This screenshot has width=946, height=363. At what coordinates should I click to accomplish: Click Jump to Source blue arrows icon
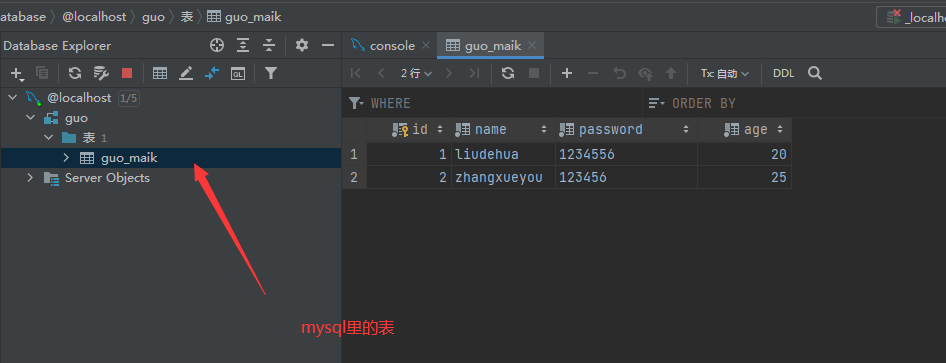pyautogui.click(x=212, y=74)
